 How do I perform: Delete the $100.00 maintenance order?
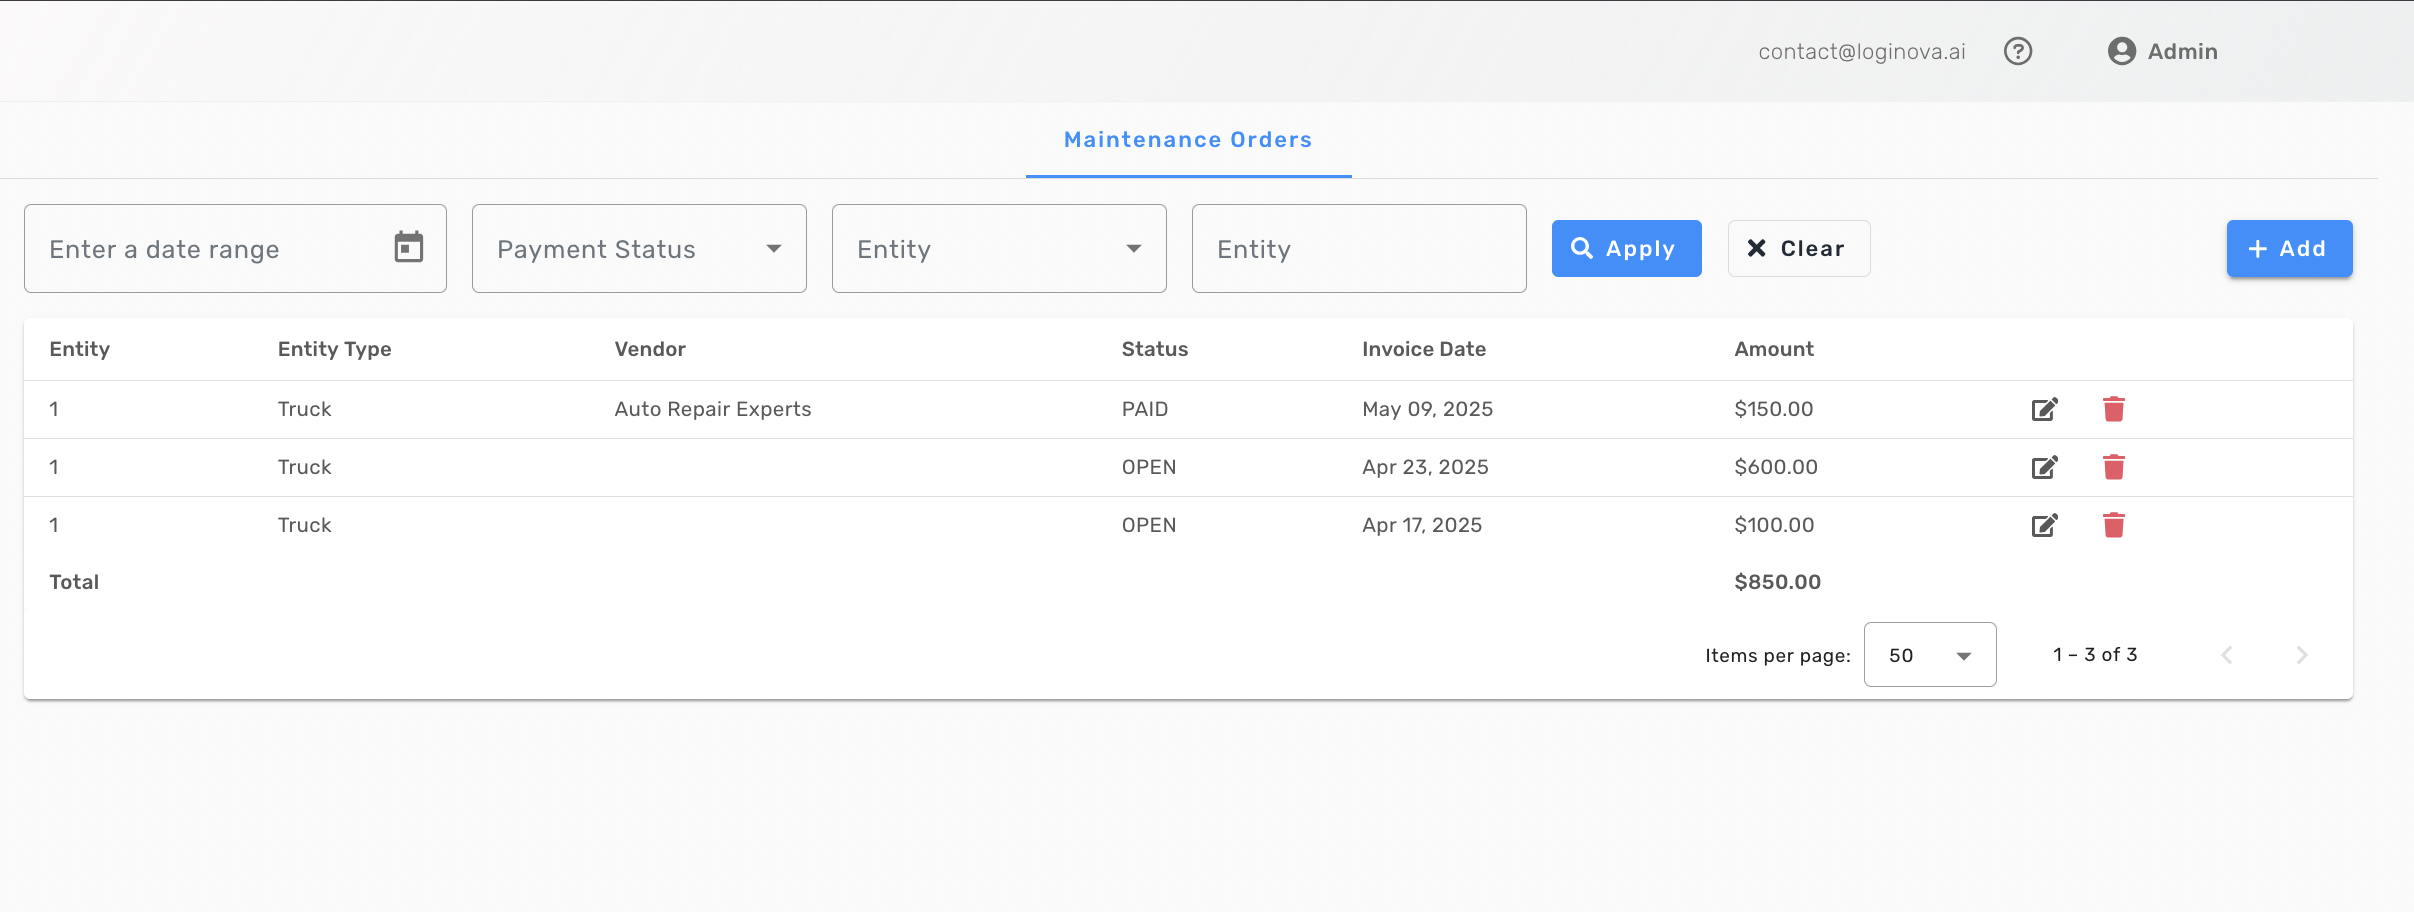point(2114,525)
